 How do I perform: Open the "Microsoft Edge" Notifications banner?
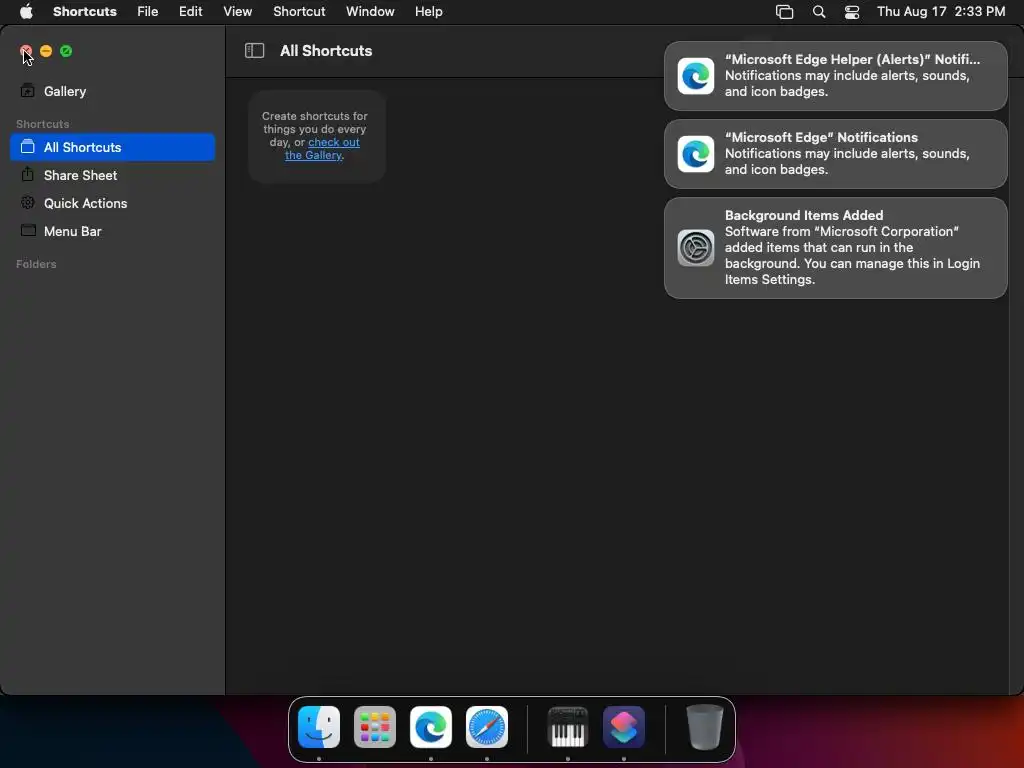pyautogui.click(x=835, y=153)
